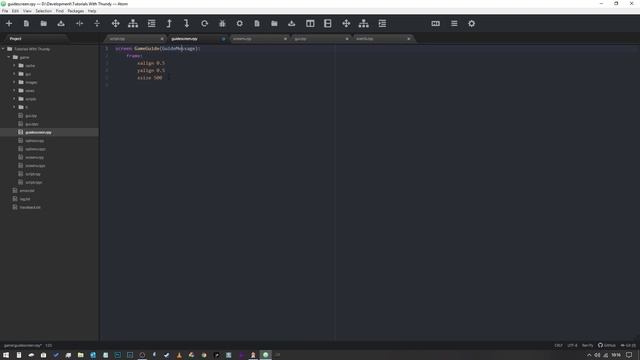Click the file icon next to the plus icon
Viewport: 640px width, 360px height.
coord(26,24)
